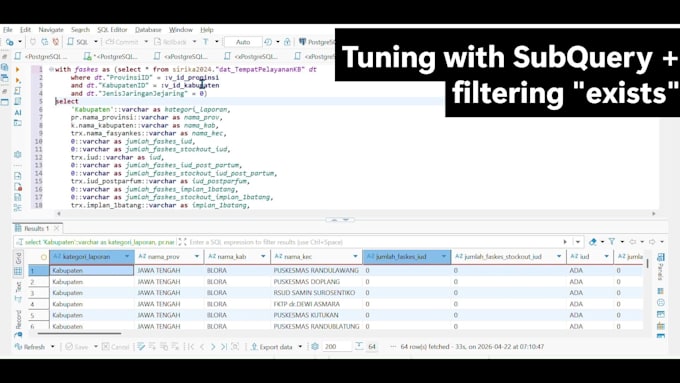This screenshot has height=383, width=680.
Task: Click the Refresh button
Action: tap(29, 347)
